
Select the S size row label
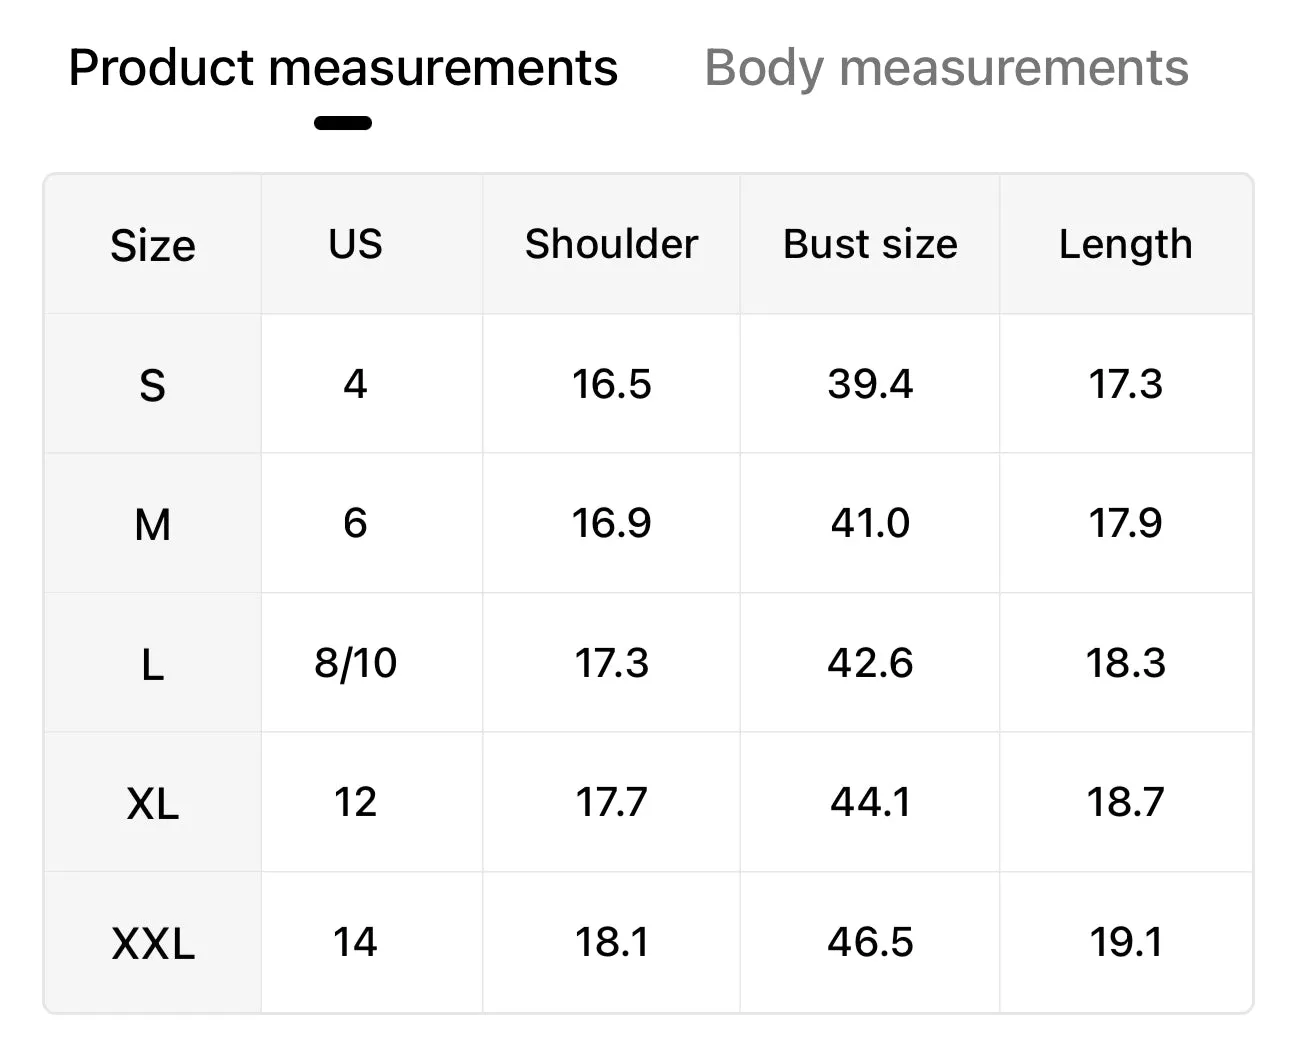click(x=153, y=384)
